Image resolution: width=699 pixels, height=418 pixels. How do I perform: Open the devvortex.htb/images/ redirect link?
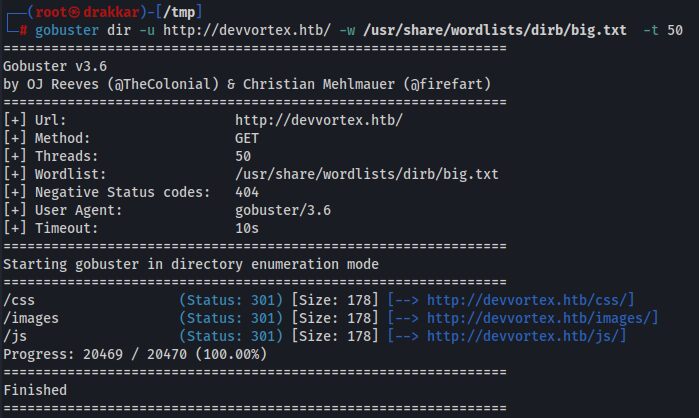click(540, 318)
